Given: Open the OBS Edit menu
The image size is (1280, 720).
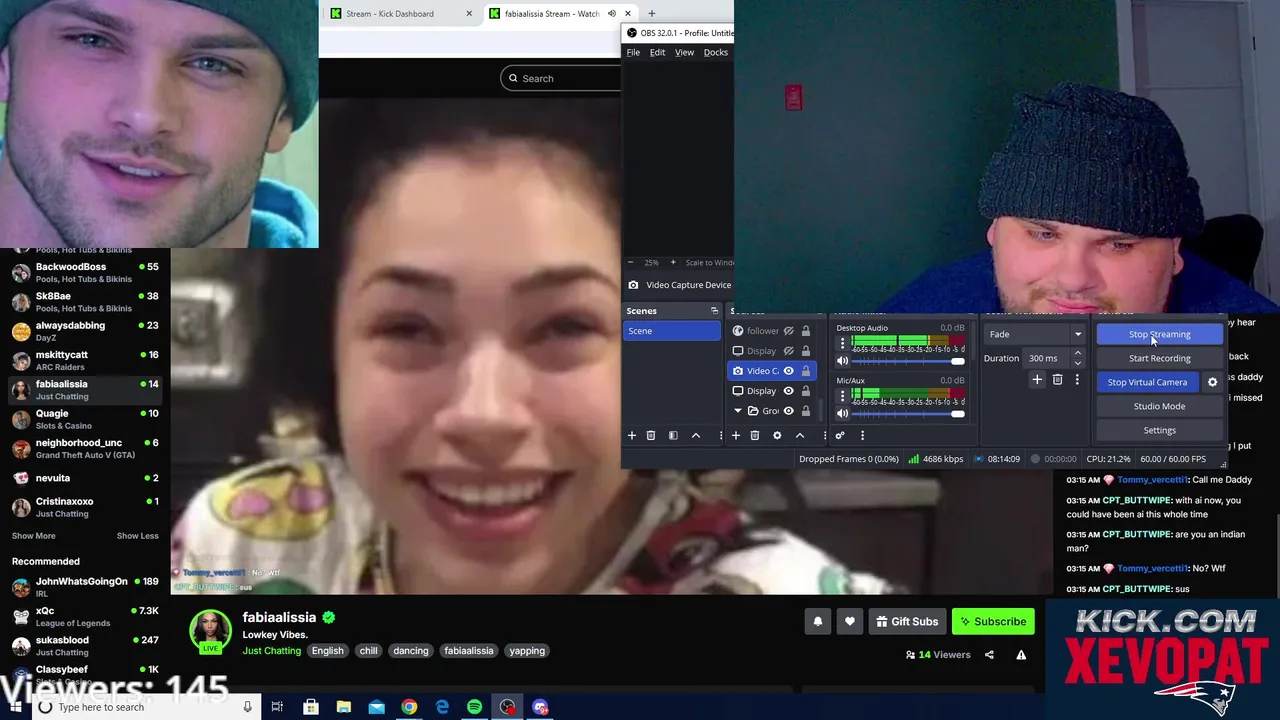Looking at the screenshot, I should point(657,52).
